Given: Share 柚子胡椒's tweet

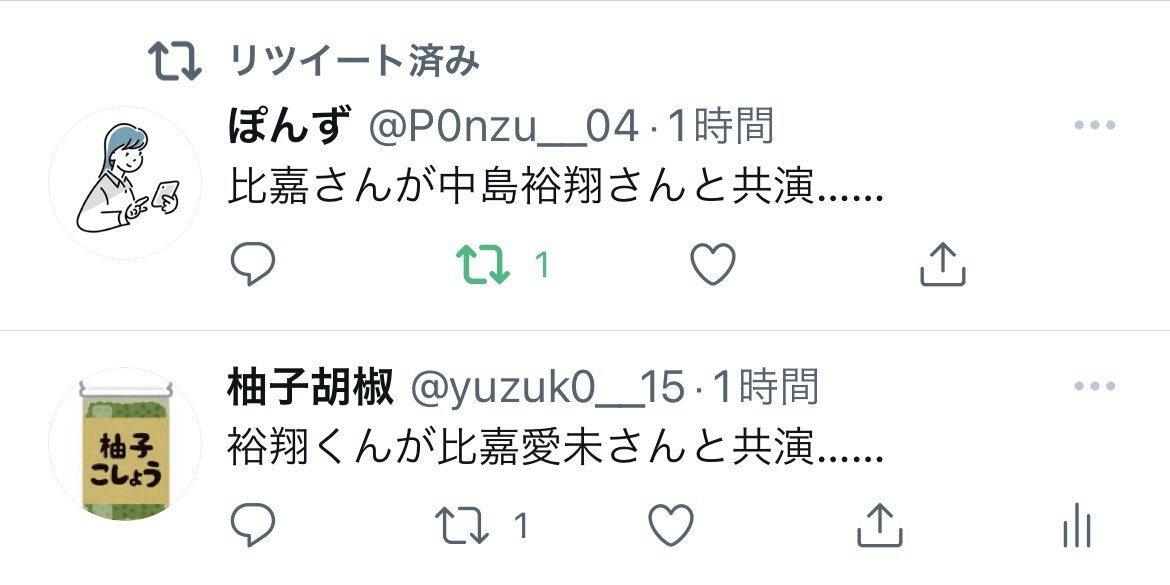Looking at the screenshot, I should 880,525.
